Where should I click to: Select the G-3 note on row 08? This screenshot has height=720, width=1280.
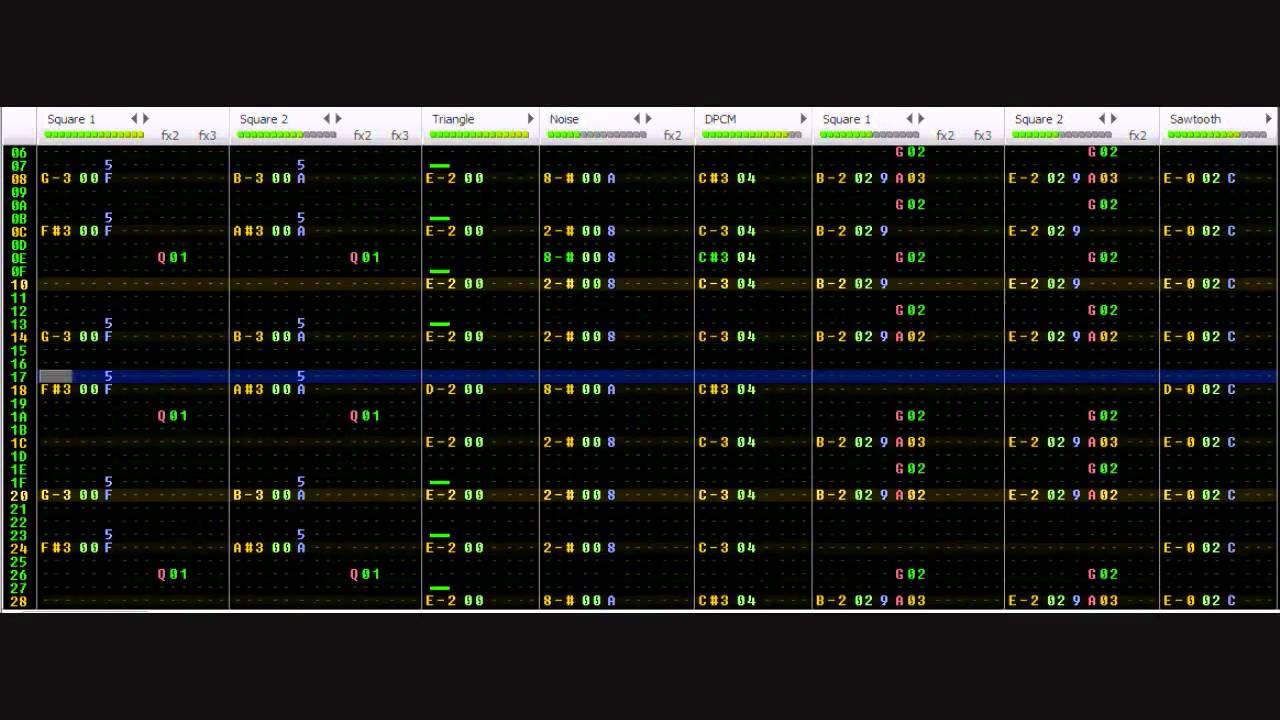[x=55, y=178]
